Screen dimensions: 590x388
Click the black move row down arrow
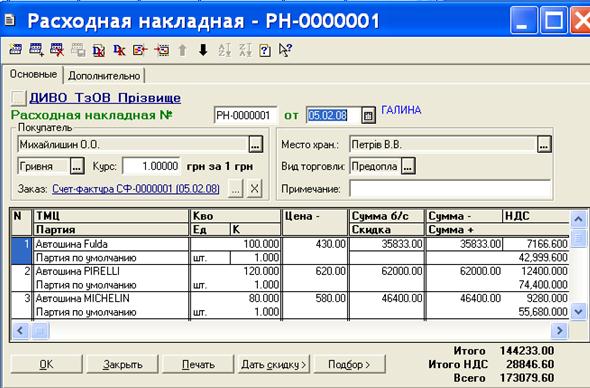pyautogui.click(x=203, y=50)
